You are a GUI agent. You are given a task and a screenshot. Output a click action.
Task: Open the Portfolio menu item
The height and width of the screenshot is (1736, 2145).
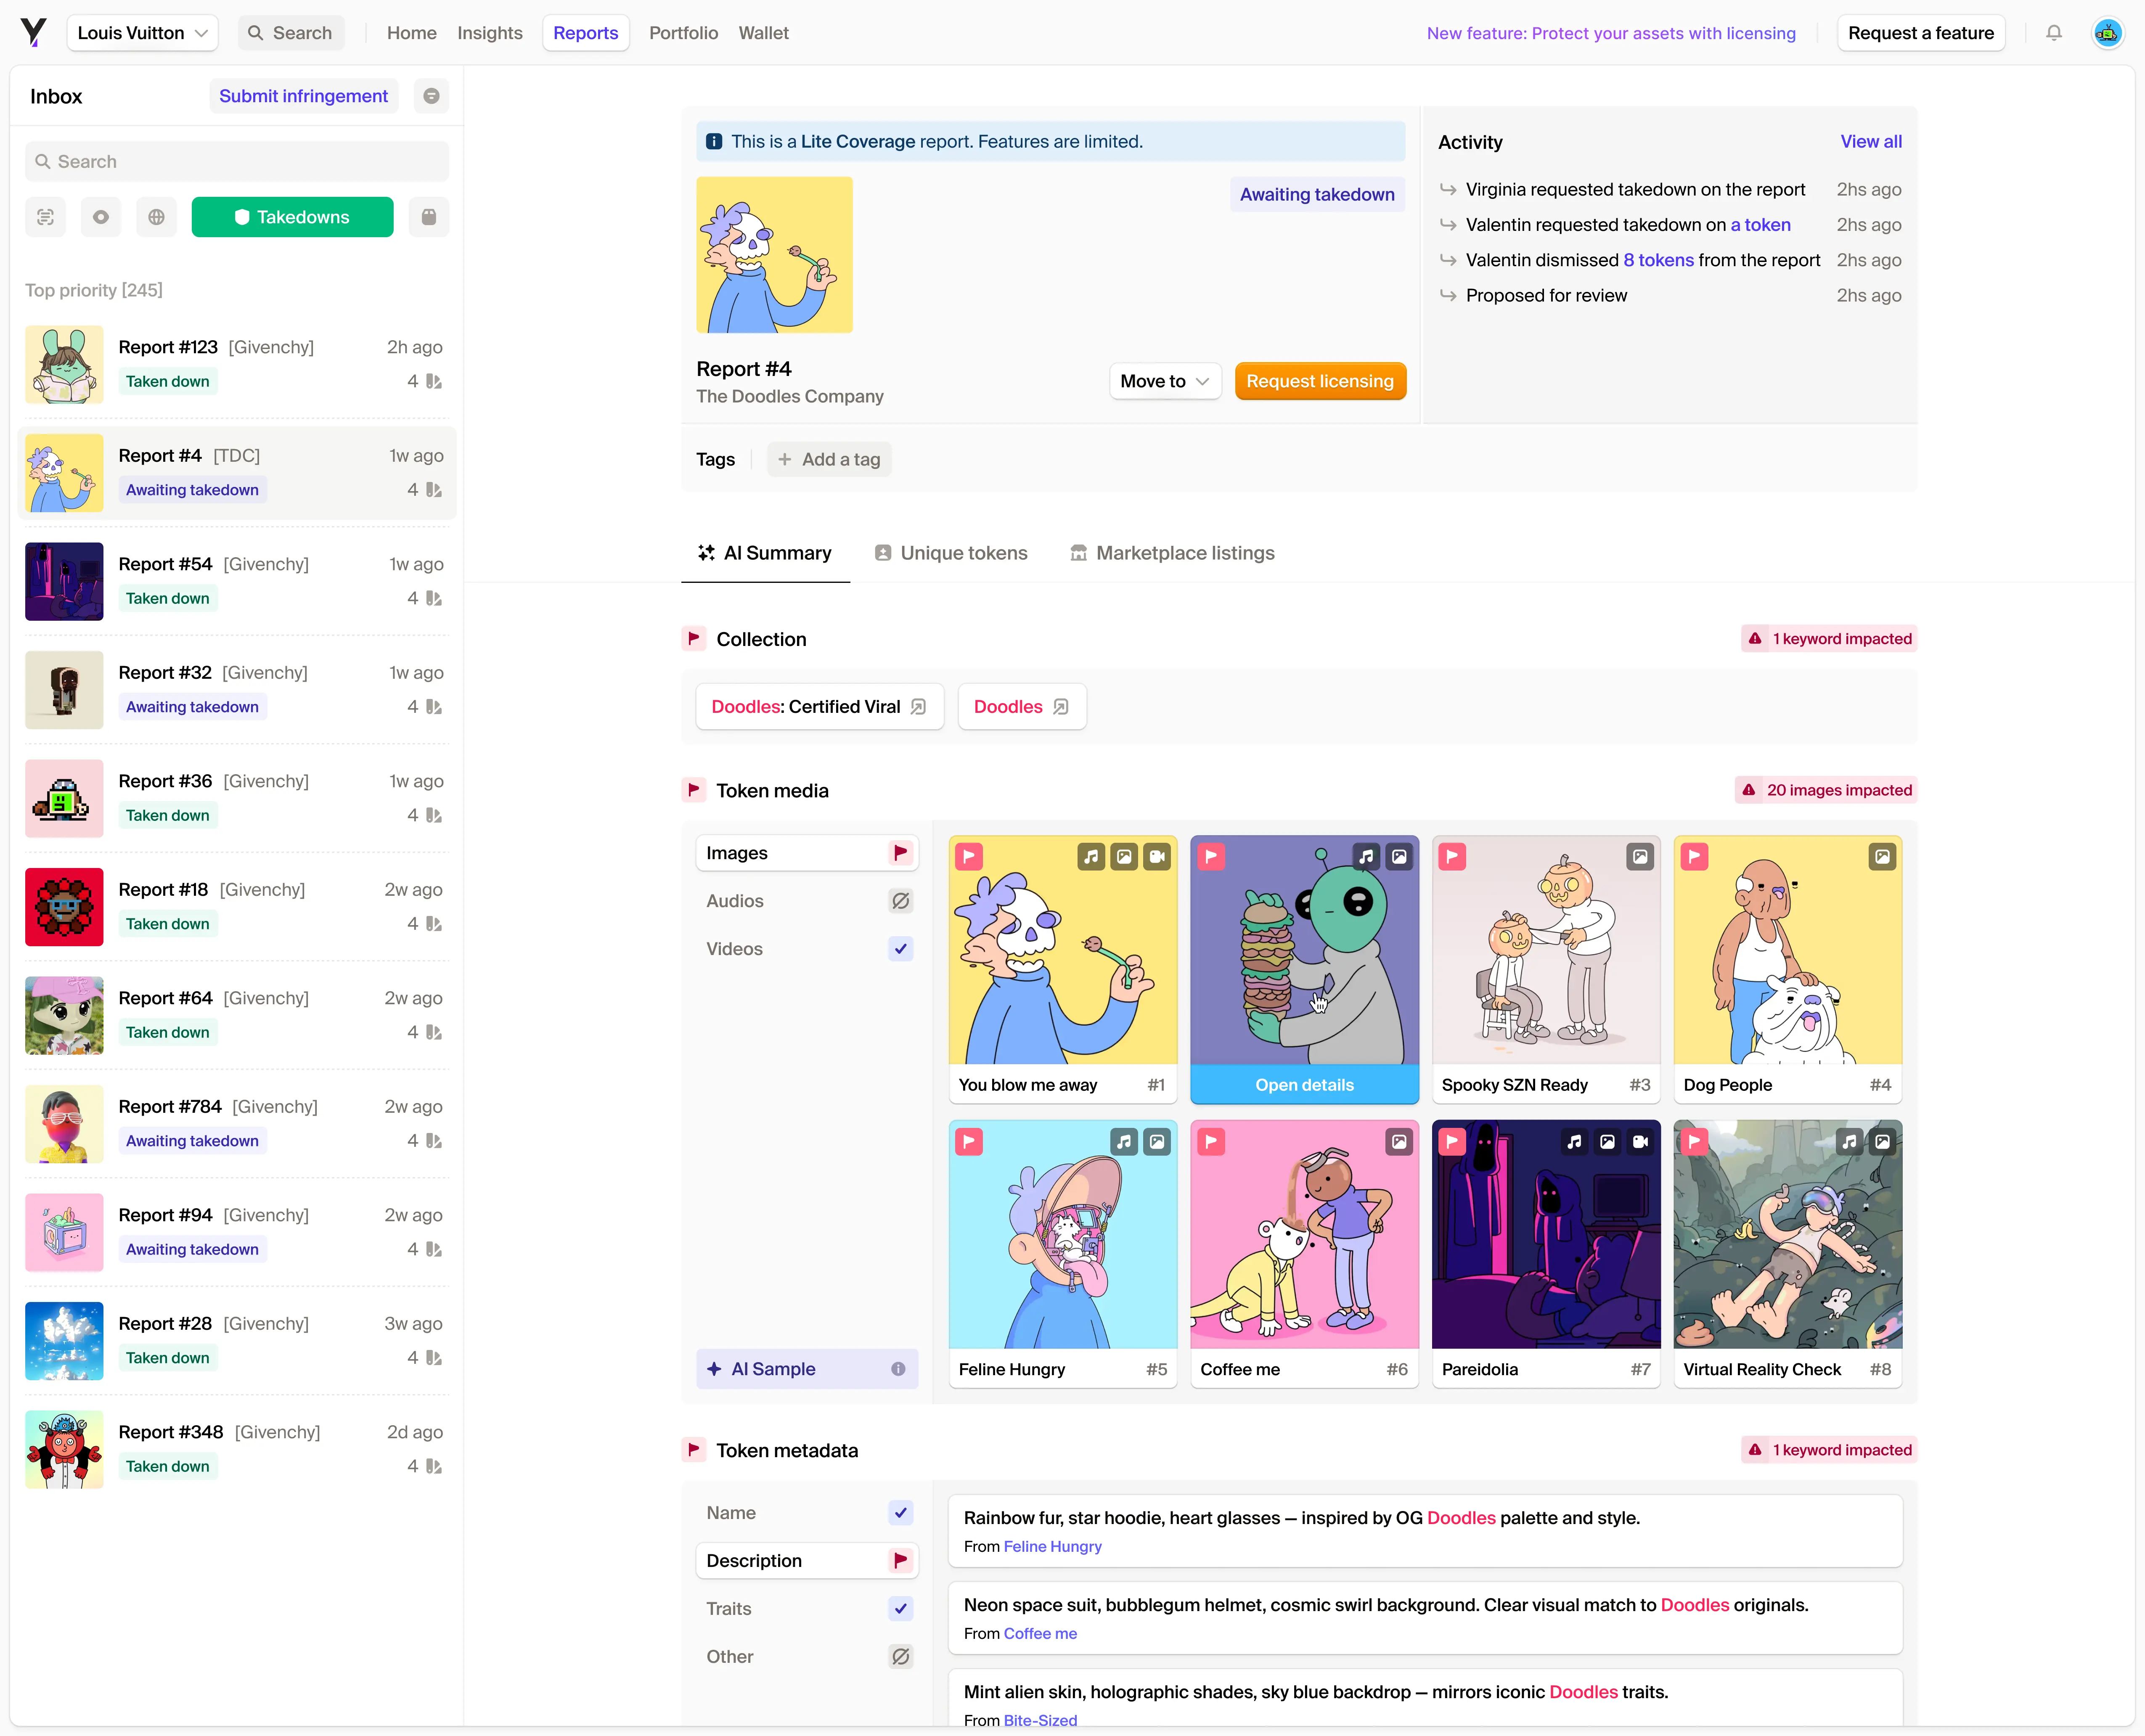tap(683, 33)
